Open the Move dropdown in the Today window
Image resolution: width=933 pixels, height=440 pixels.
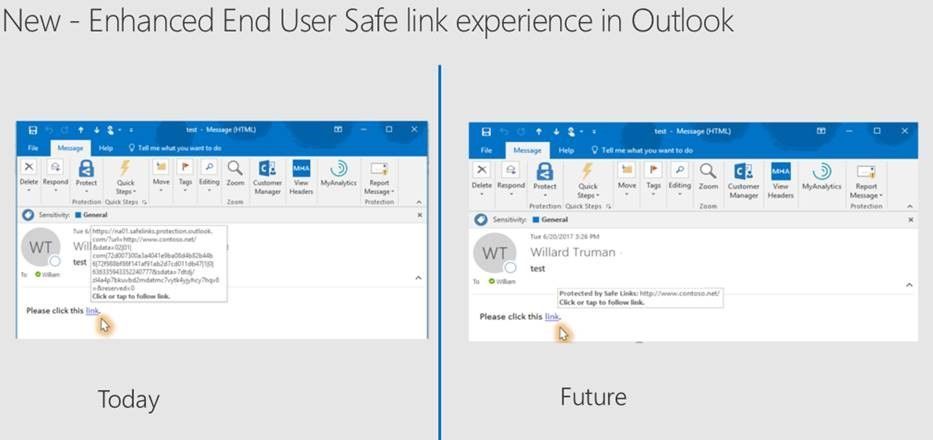click(161, 176)
